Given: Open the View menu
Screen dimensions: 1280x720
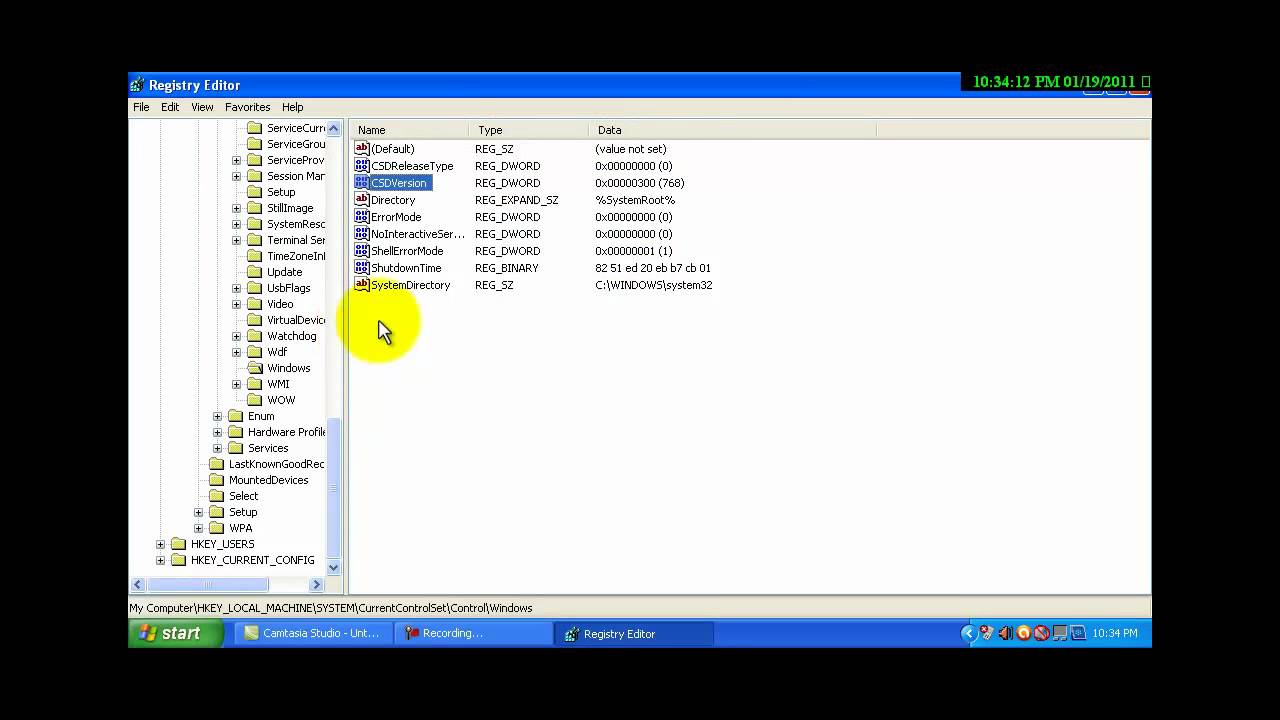Looking at the screenshot, I should tap(202, 107).
